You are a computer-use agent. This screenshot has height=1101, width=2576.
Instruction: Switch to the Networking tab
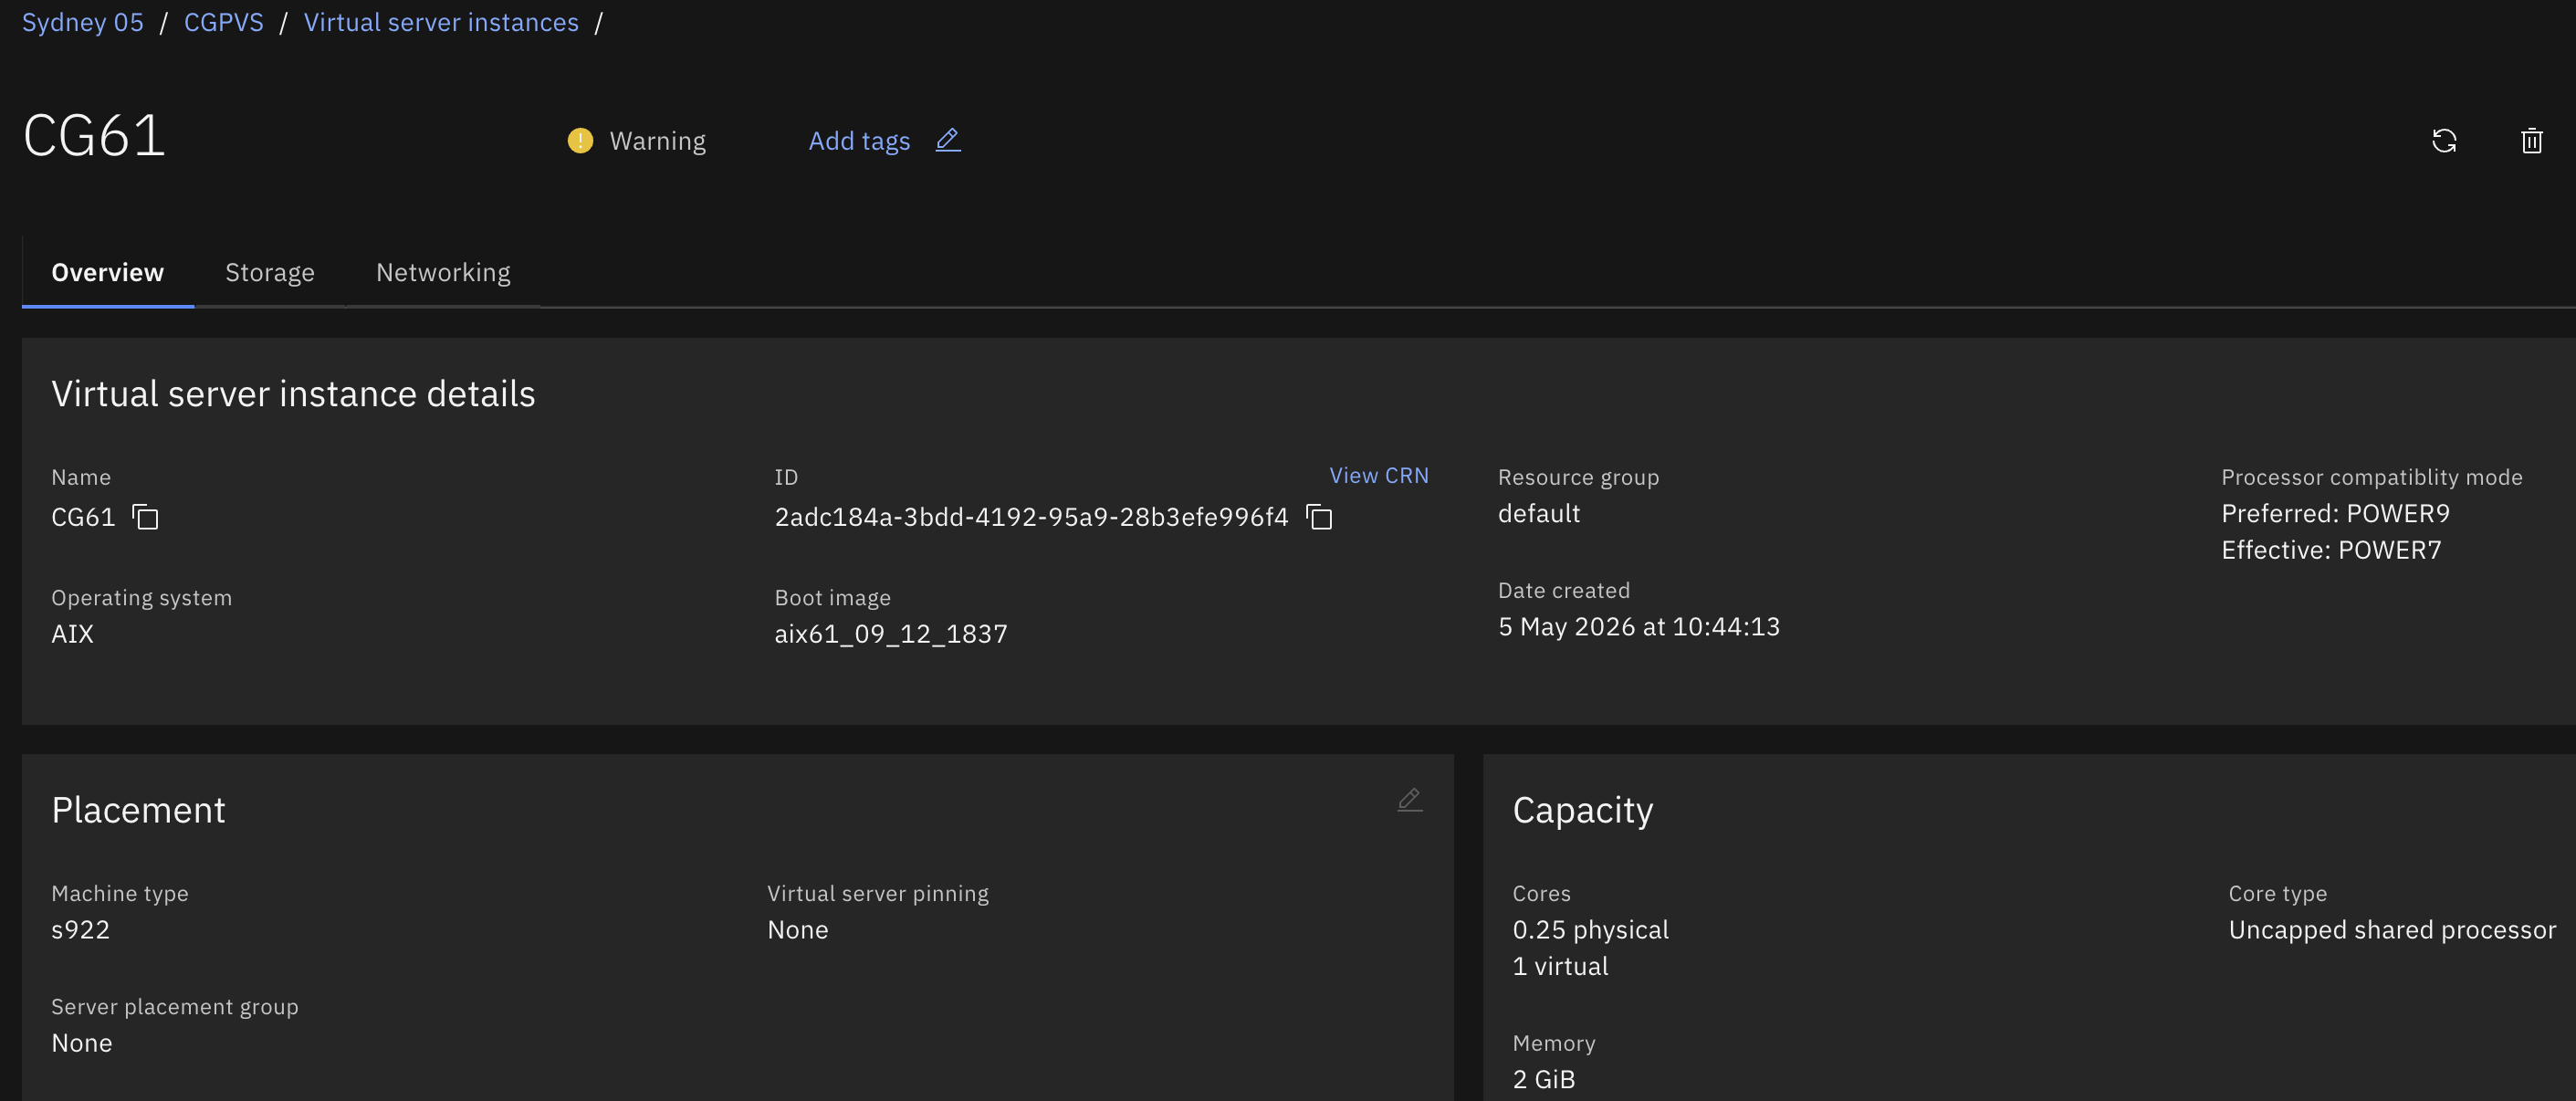click(x=443, y=272)
